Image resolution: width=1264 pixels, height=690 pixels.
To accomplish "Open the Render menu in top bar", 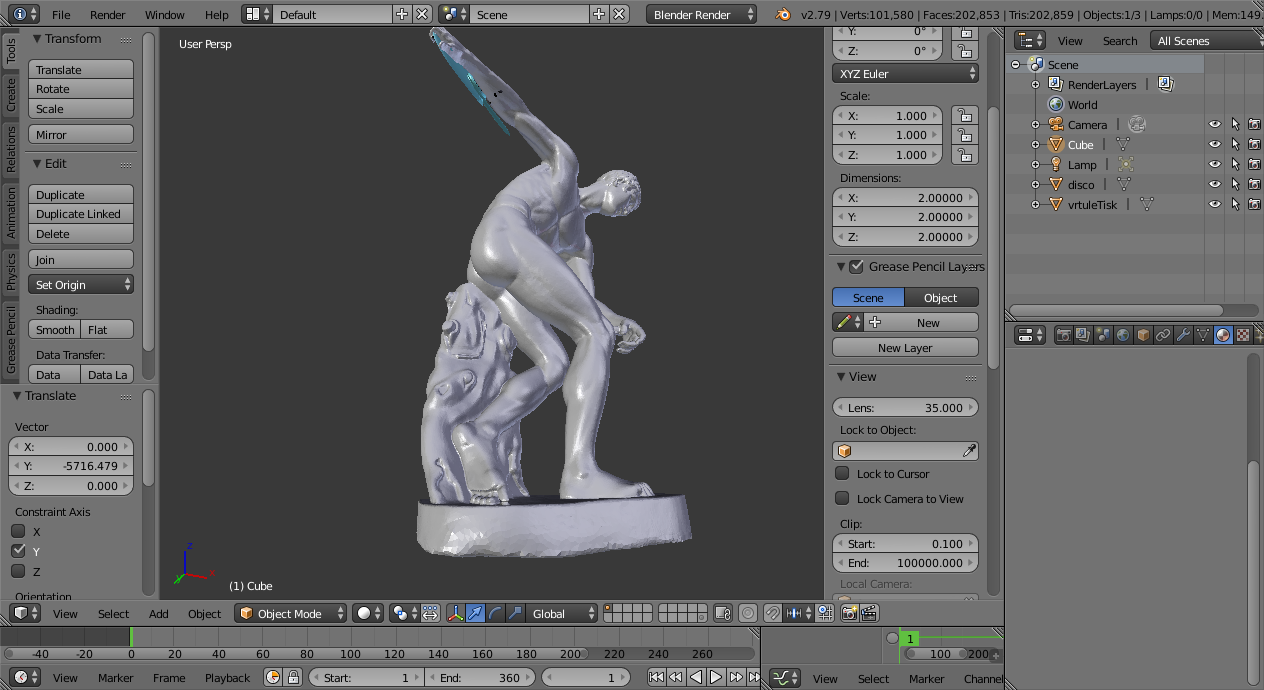I will [107, 14].
